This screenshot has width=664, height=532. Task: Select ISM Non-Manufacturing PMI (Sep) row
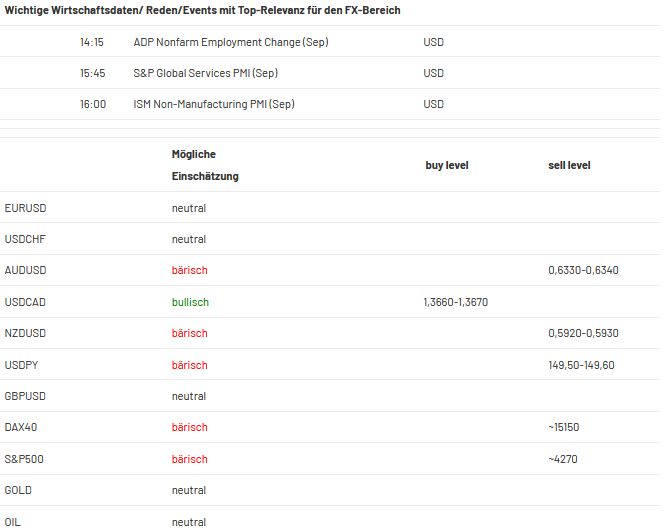[330, 104]
